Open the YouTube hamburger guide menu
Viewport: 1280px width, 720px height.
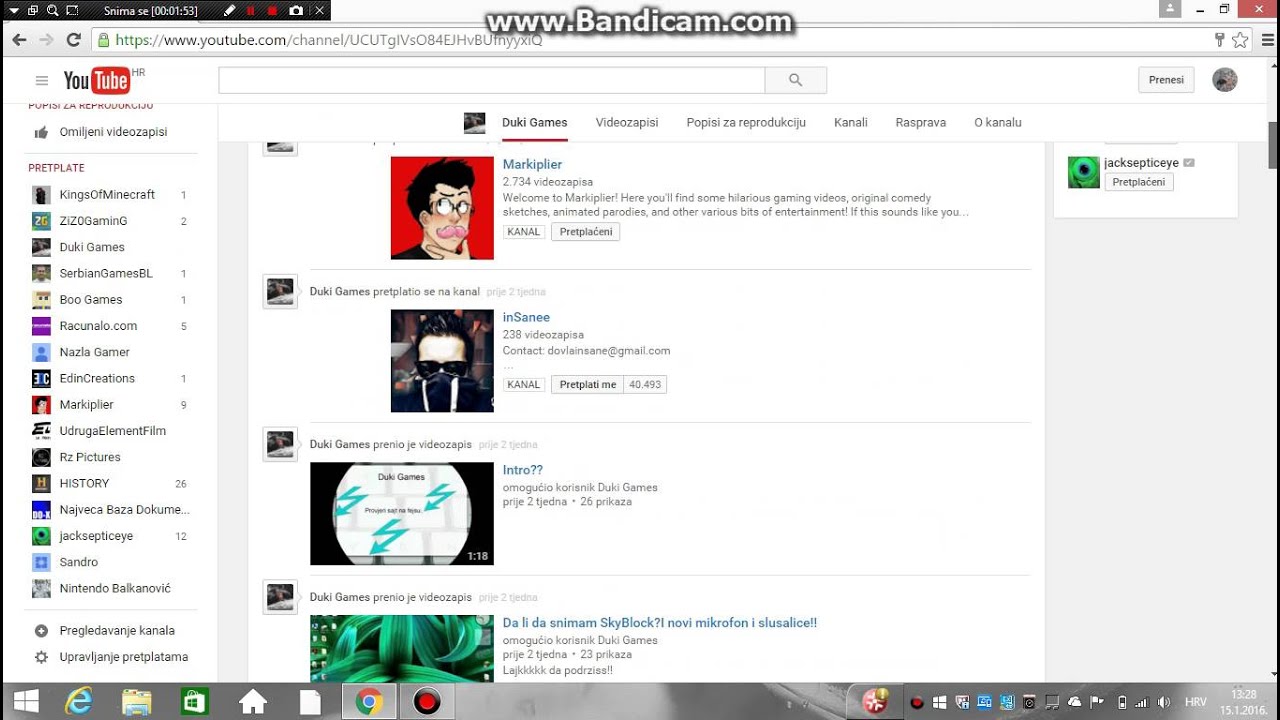coord(42,81)
